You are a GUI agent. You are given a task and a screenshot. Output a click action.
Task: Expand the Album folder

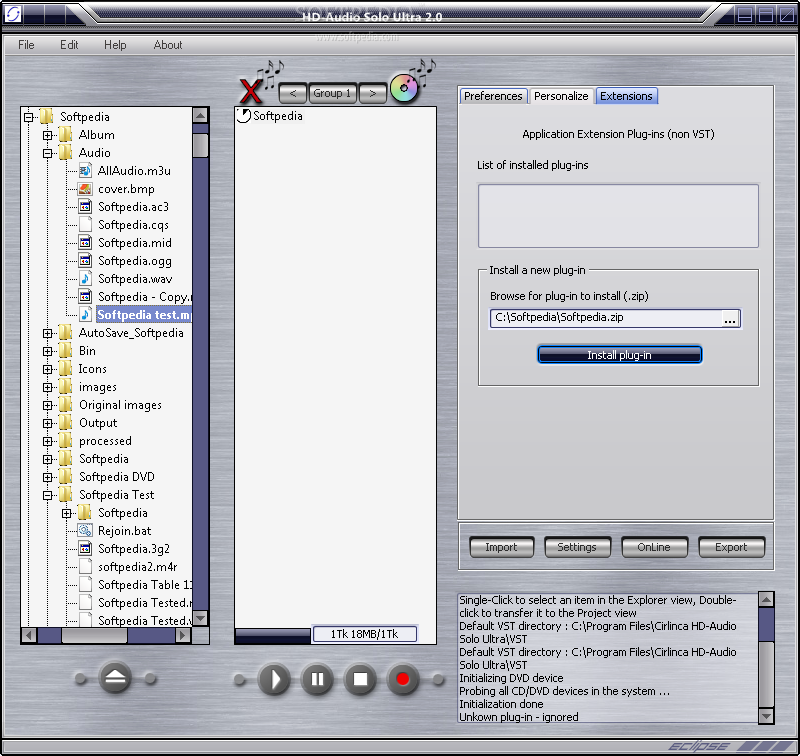click(47, 135)
